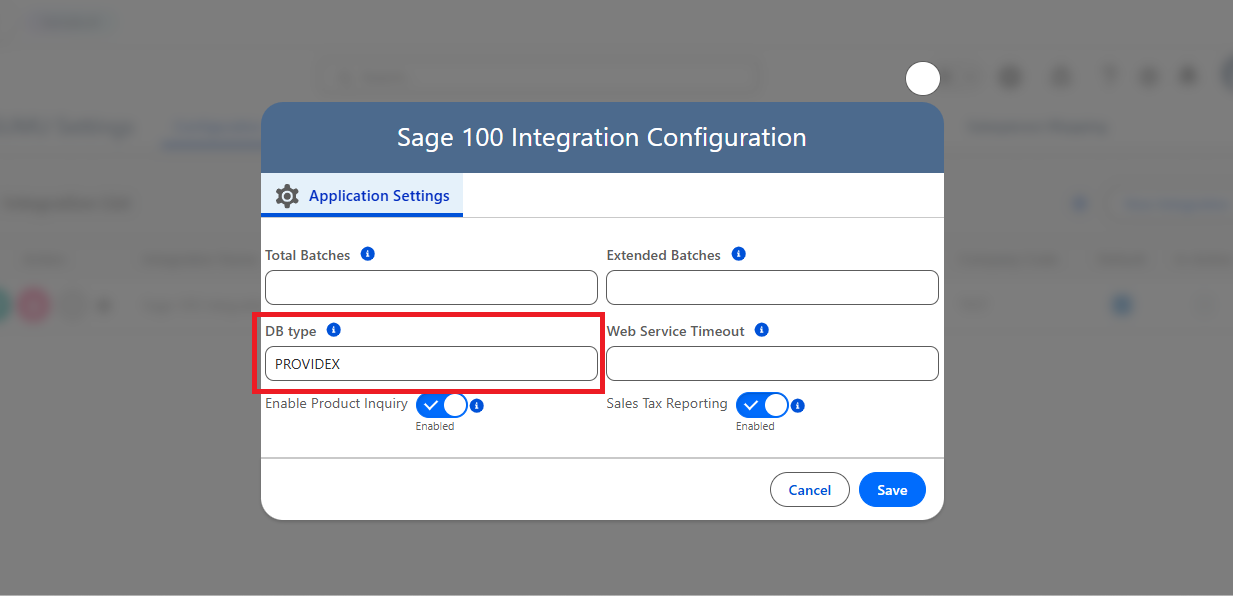Click the 'Enable Product Inquiry' label text
This screenshot has width=1233, height=596.
pos(336,404)
